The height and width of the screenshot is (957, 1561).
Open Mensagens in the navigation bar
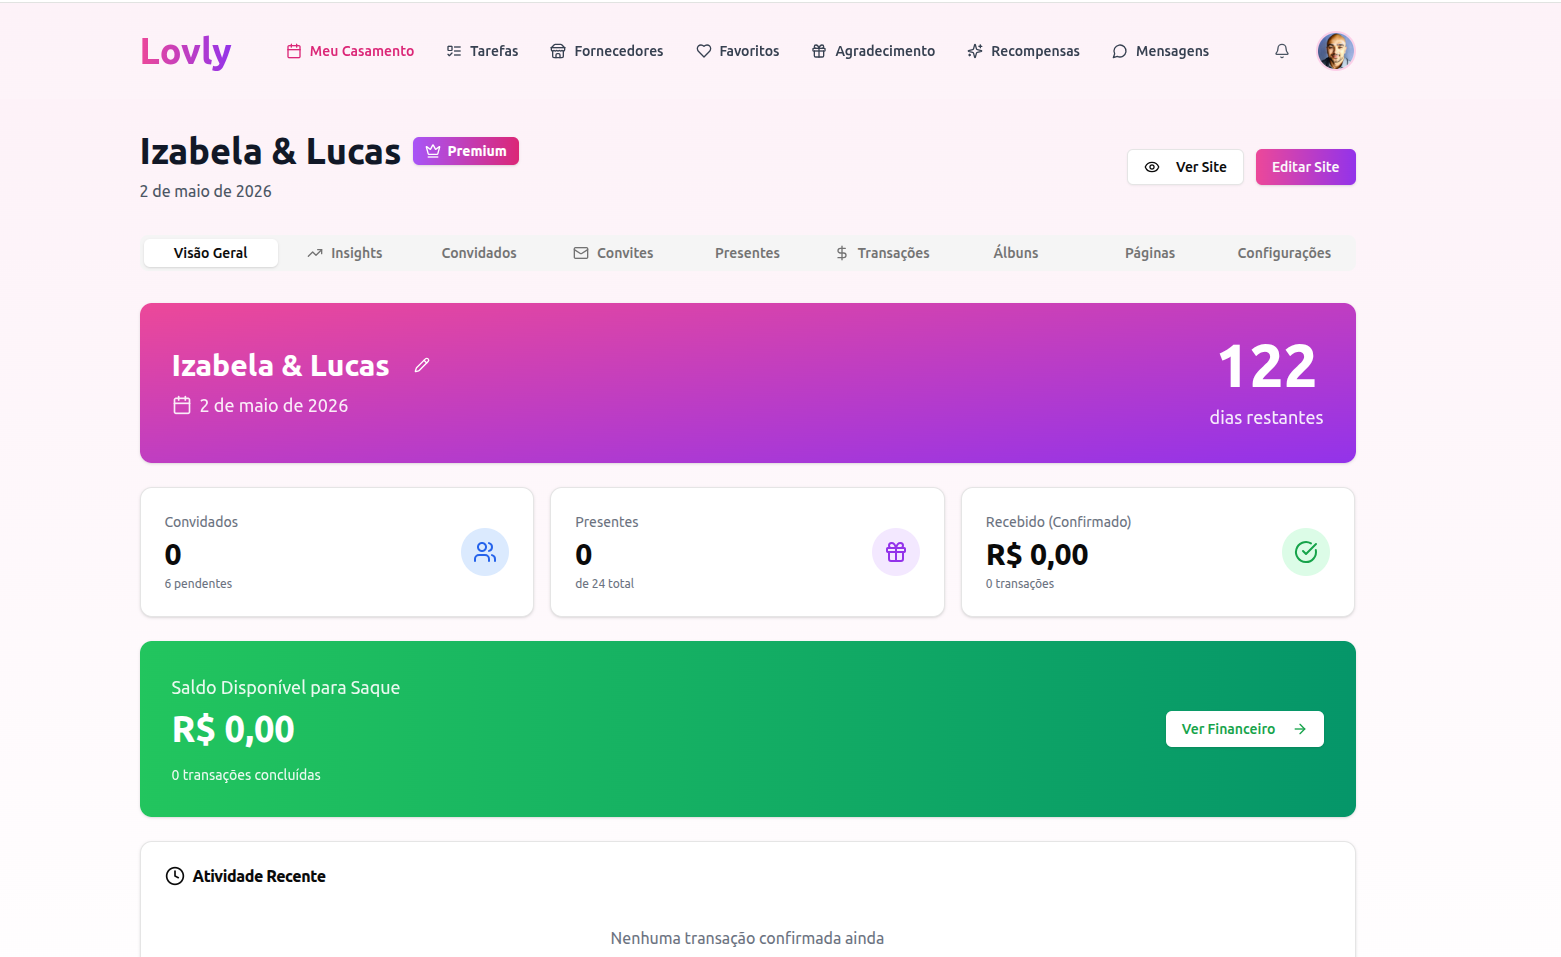(x=1160, y=51)
